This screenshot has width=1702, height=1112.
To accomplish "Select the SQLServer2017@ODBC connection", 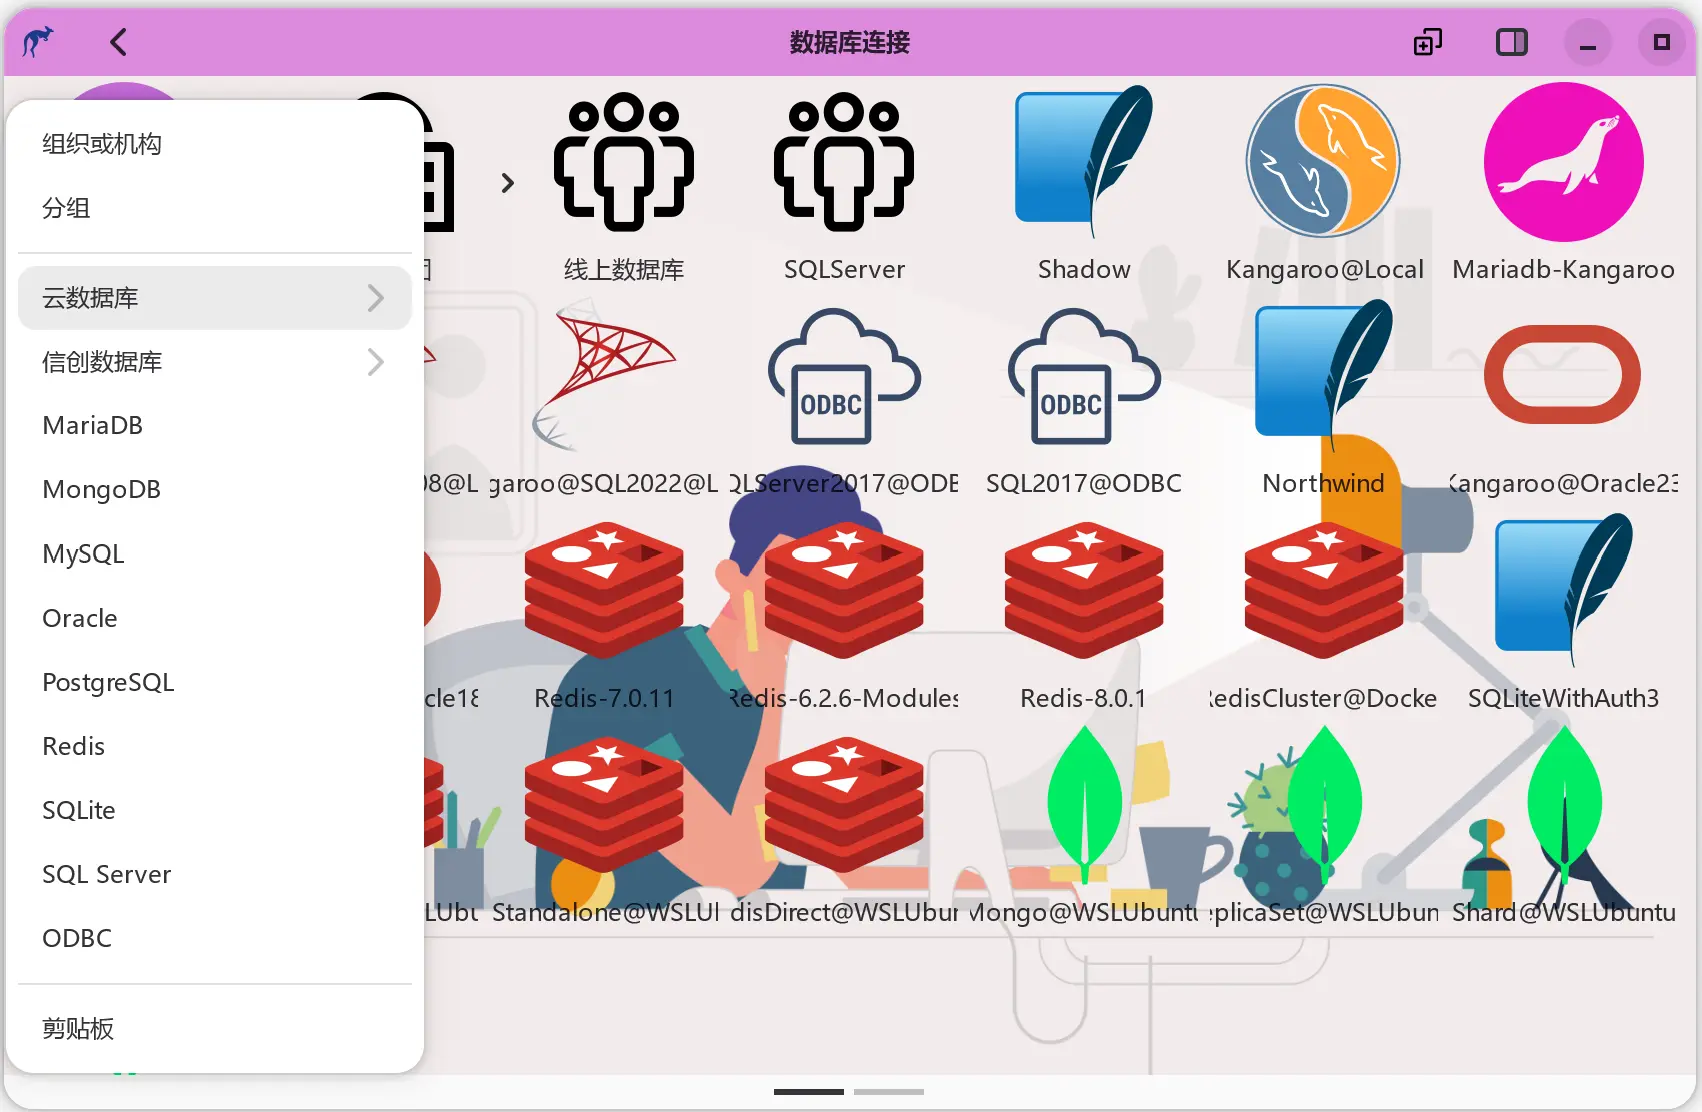I will 844,402.
